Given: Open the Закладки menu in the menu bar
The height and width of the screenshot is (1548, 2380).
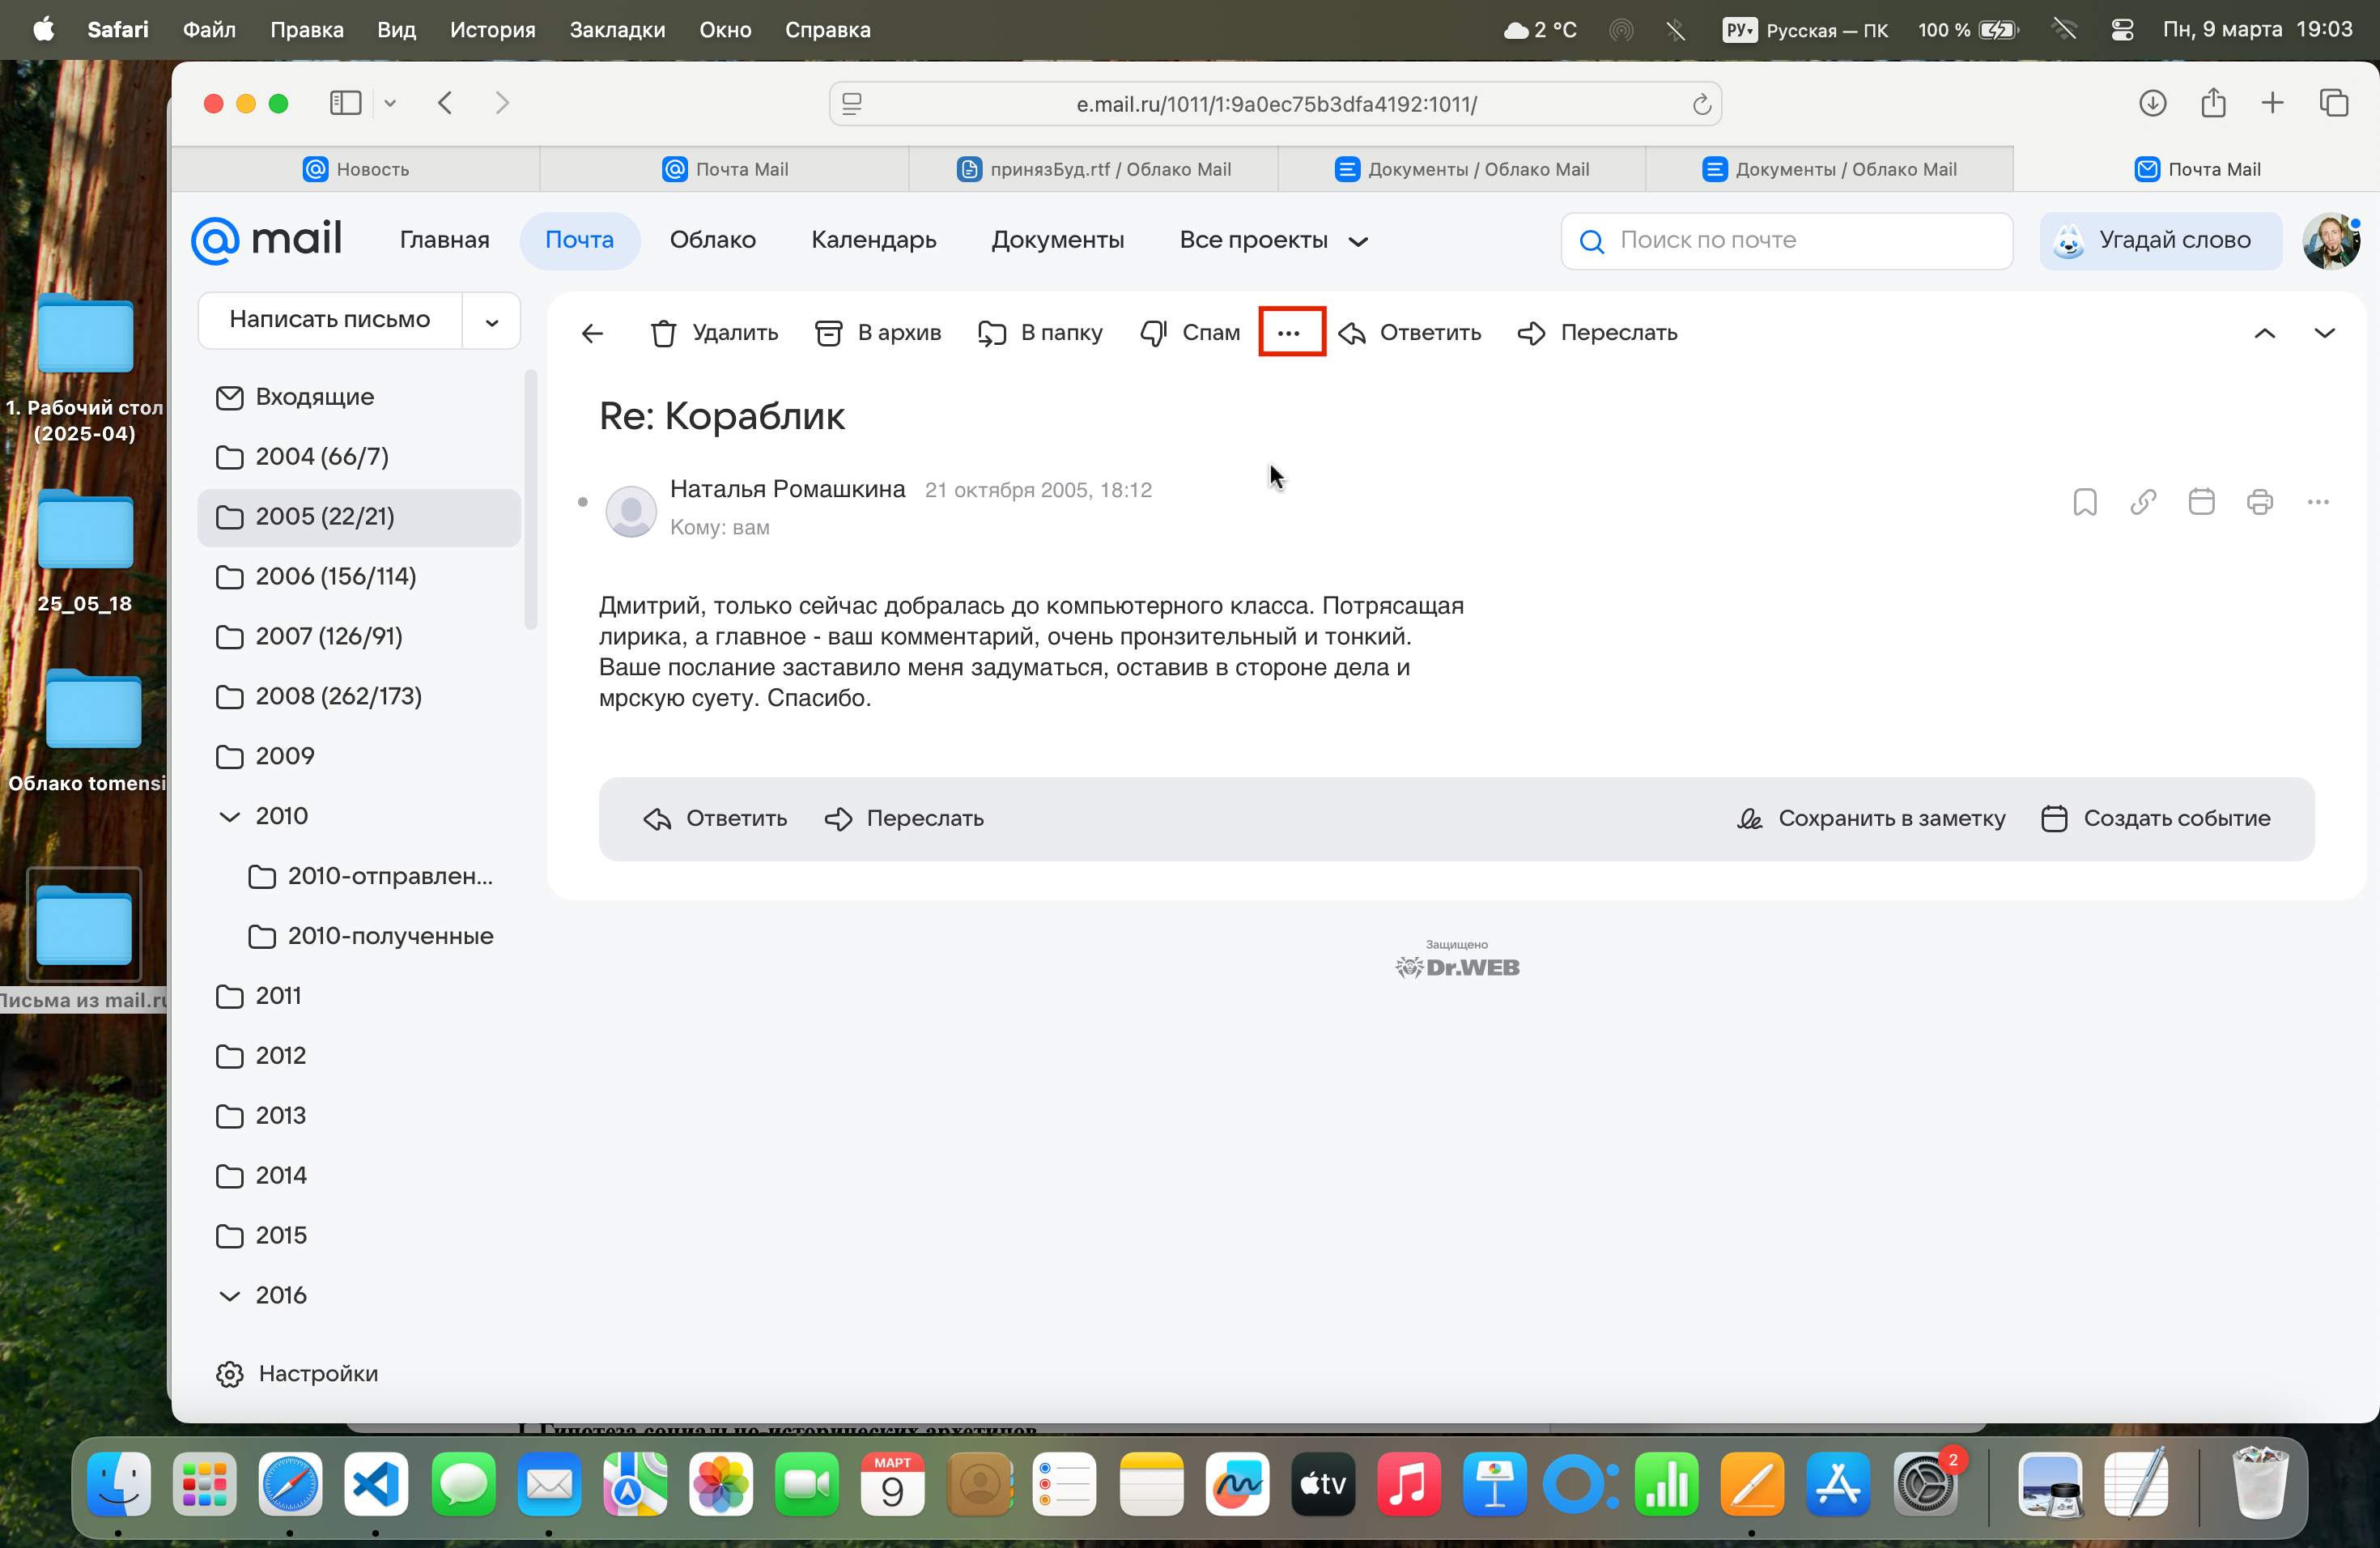Looking at the screenshot, I should tap(616, 30).
